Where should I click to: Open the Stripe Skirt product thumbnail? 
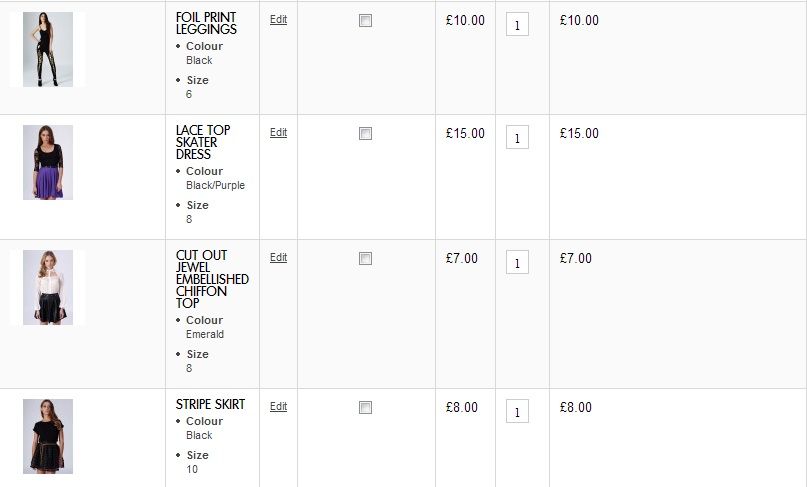pyautogui.click(x=48, y=436)
